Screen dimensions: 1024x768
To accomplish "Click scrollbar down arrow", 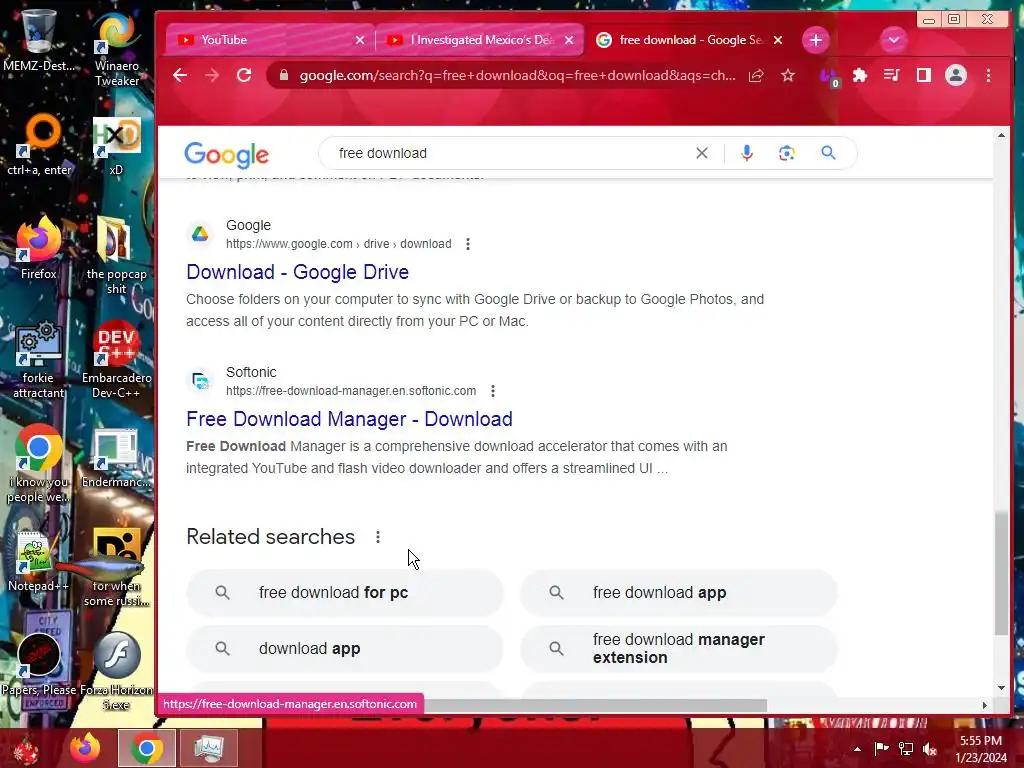I will pyautogui.click(x=1001, y=688).
